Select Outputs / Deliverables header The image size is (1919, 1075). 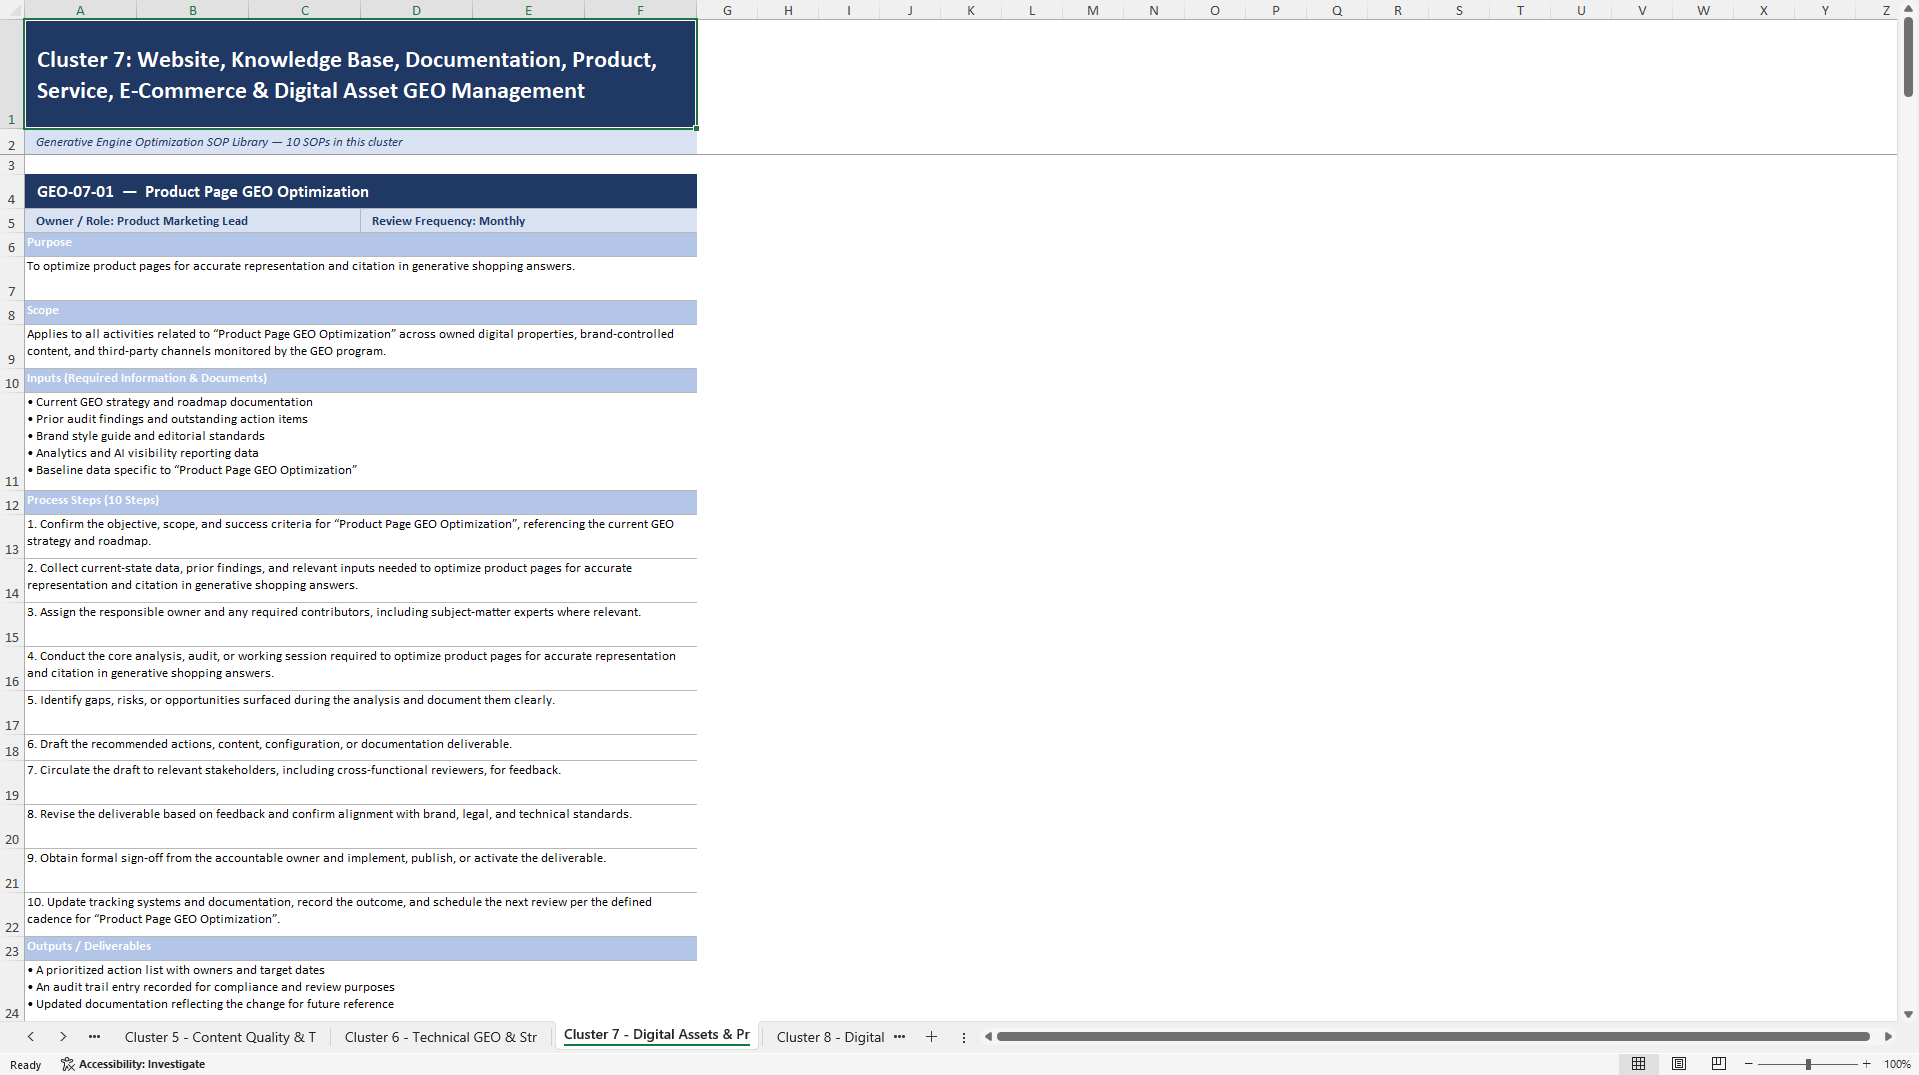pyautogui.click(x=360, y=948)
